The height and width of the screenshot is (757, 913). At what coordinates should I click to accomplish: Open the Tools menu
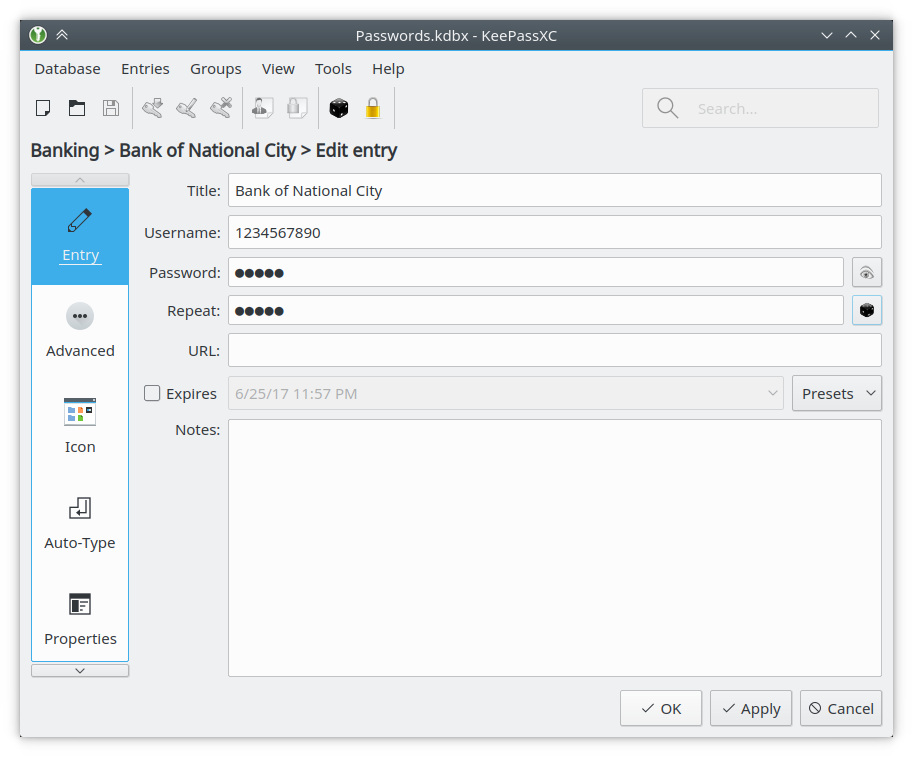click(333, 69)
